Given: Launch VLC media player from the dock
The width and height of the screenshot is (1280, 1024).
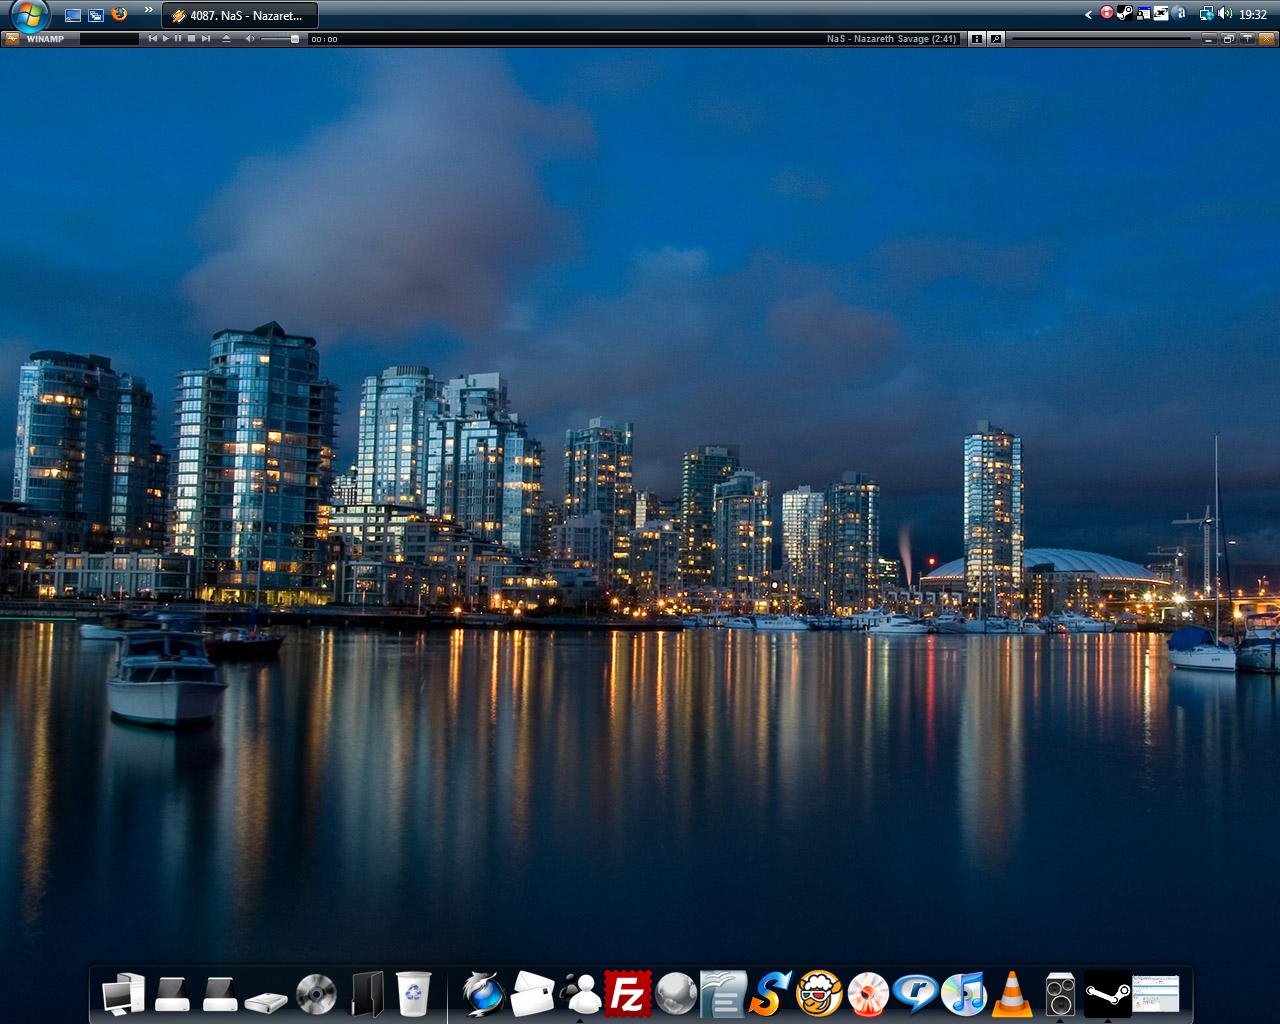Looking at the screenshot, I should pos(1012,995).
